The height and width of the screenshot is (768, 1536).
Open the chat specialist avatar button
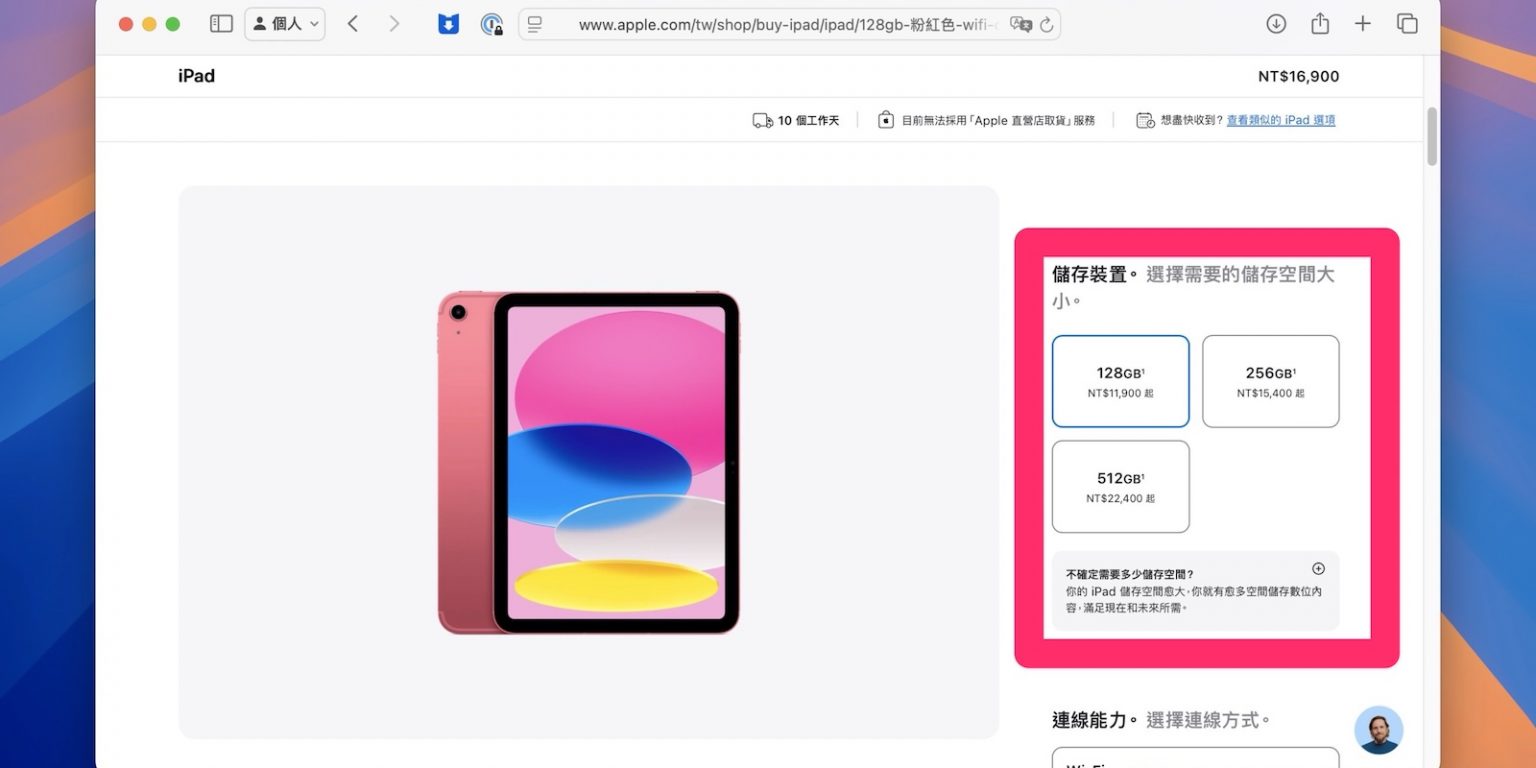coord(1379,730)
